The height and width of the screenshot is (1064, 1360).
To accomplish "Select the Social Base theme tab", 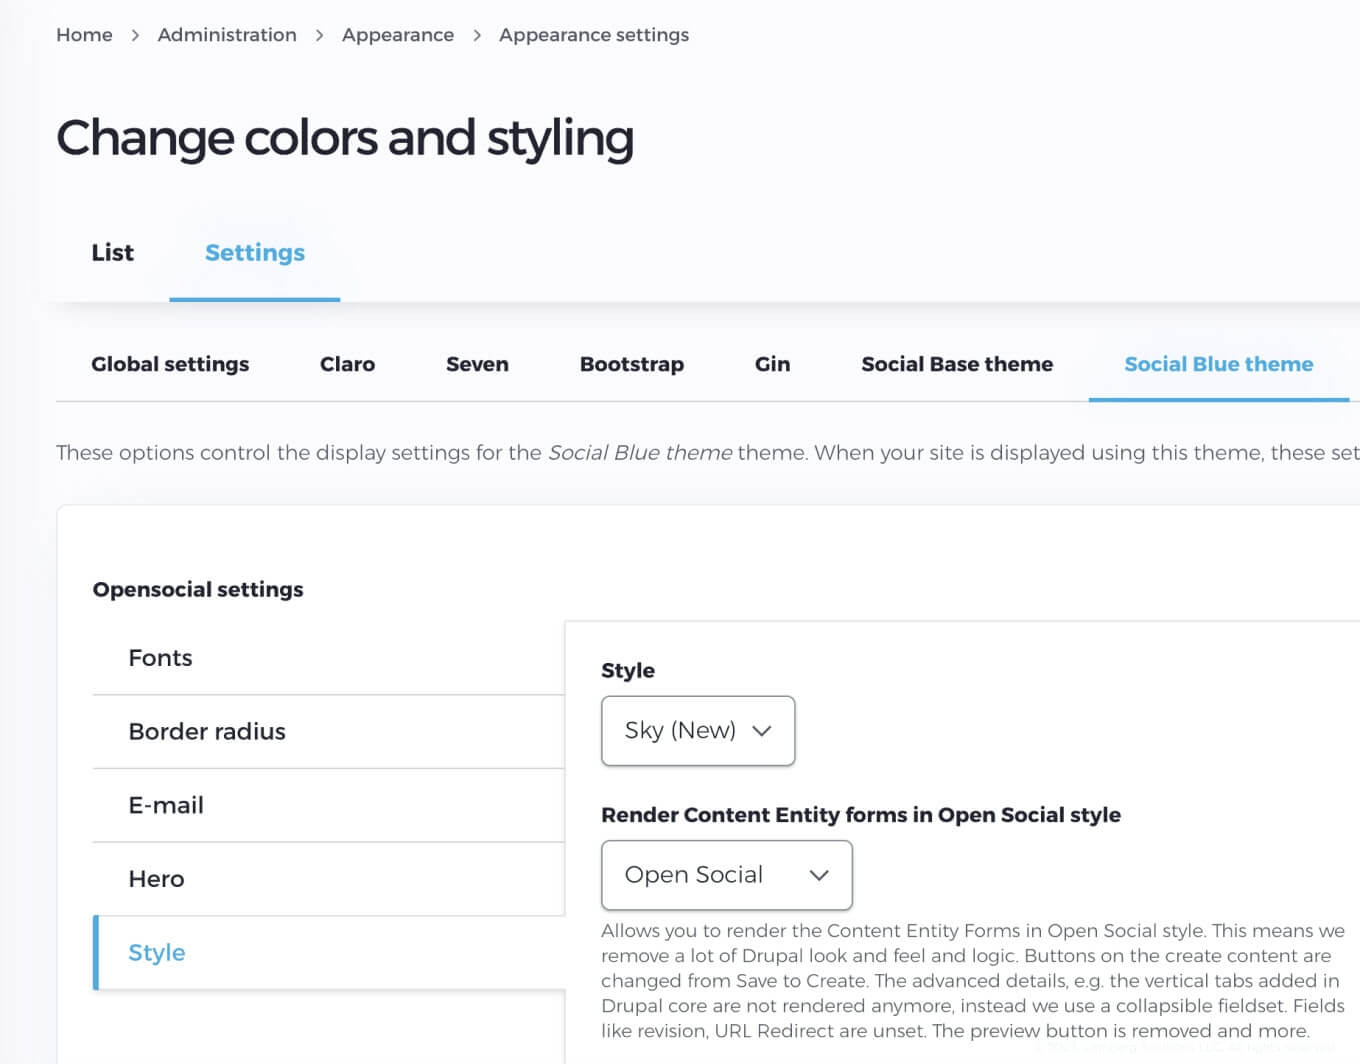I will click(957, 364).
